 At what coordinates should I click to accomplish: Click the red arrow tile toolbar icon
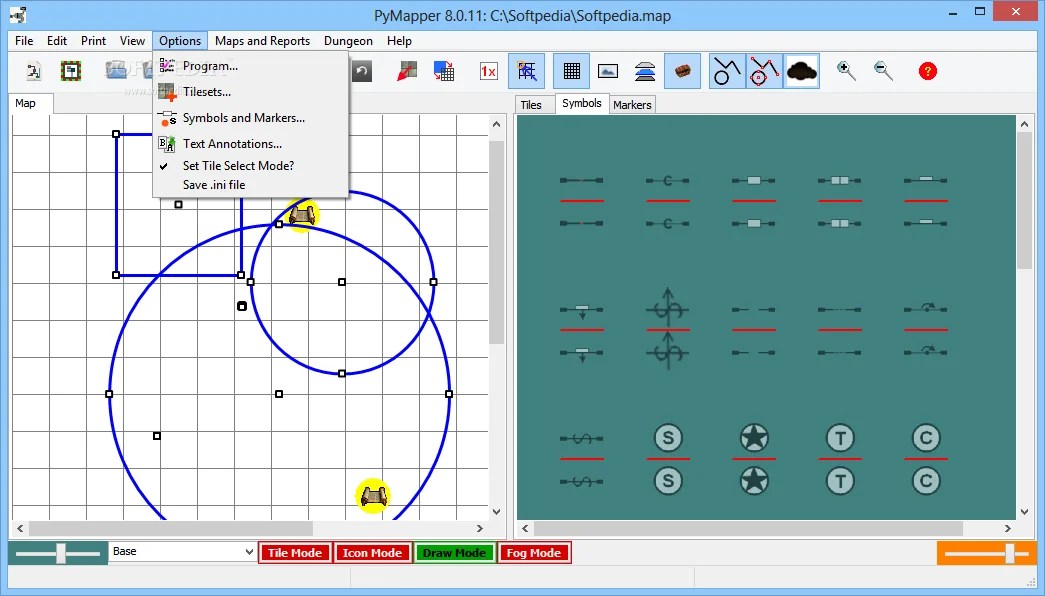[407, 71]
